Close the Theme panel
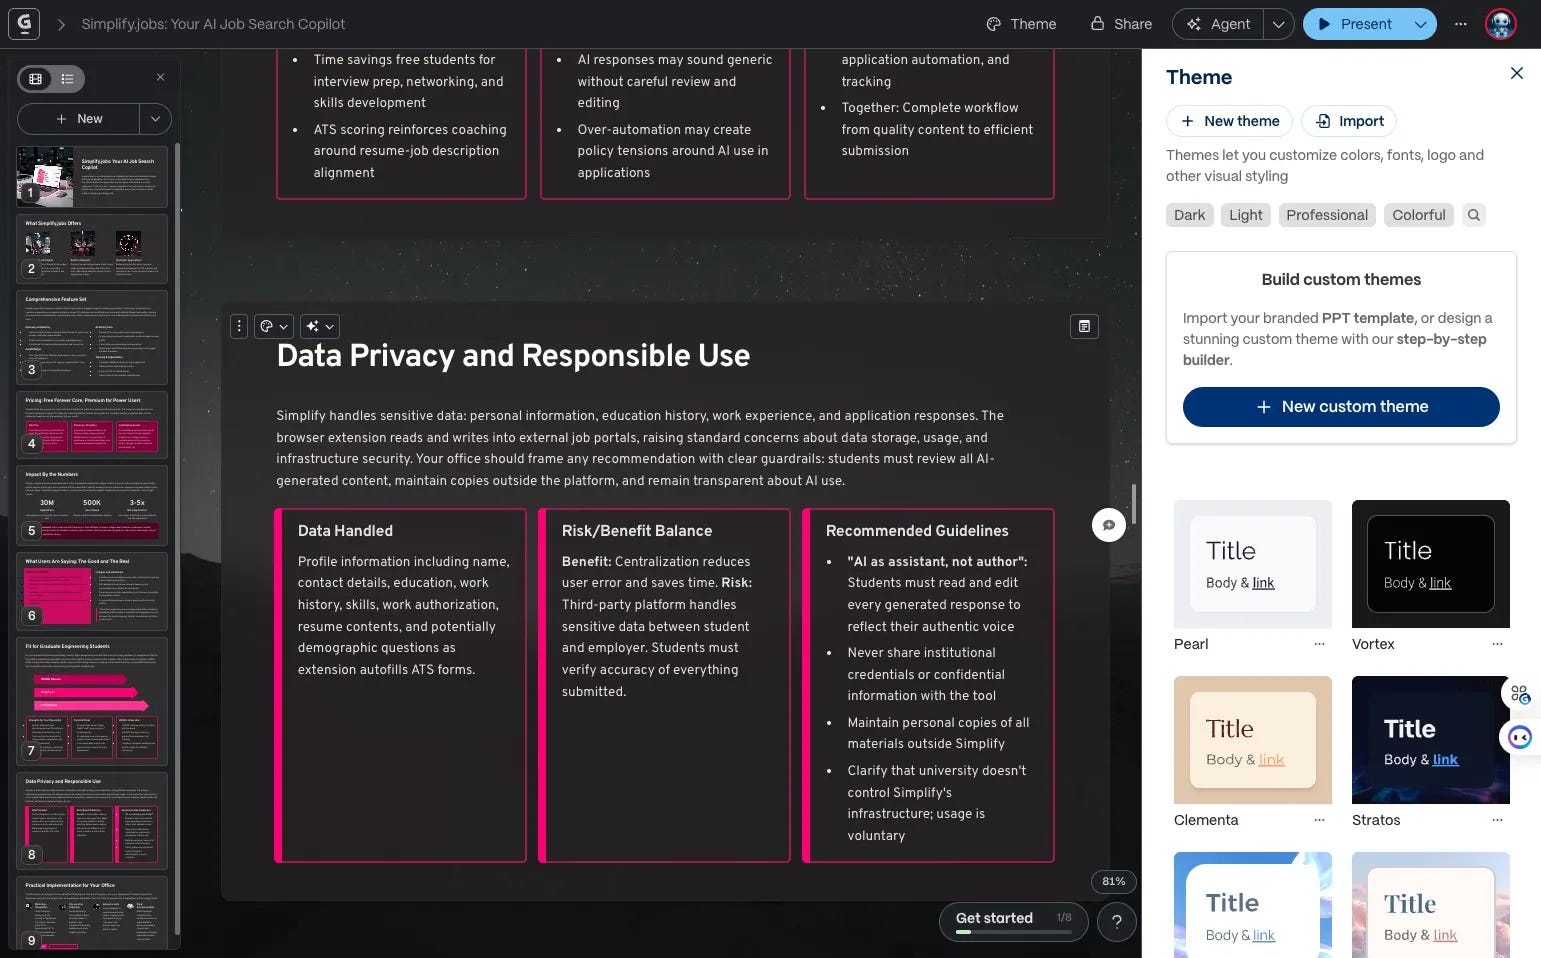1541x958 pixels. (1517, 73)
